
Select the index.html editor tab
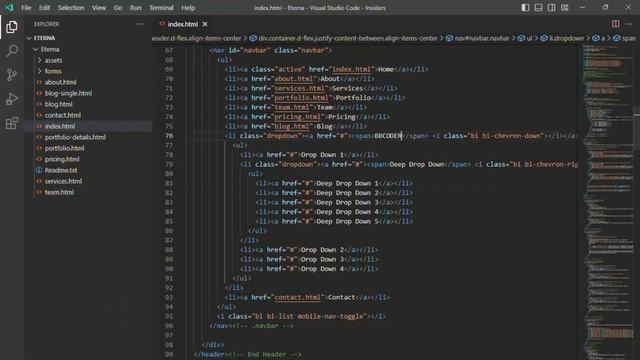point(183,24)
